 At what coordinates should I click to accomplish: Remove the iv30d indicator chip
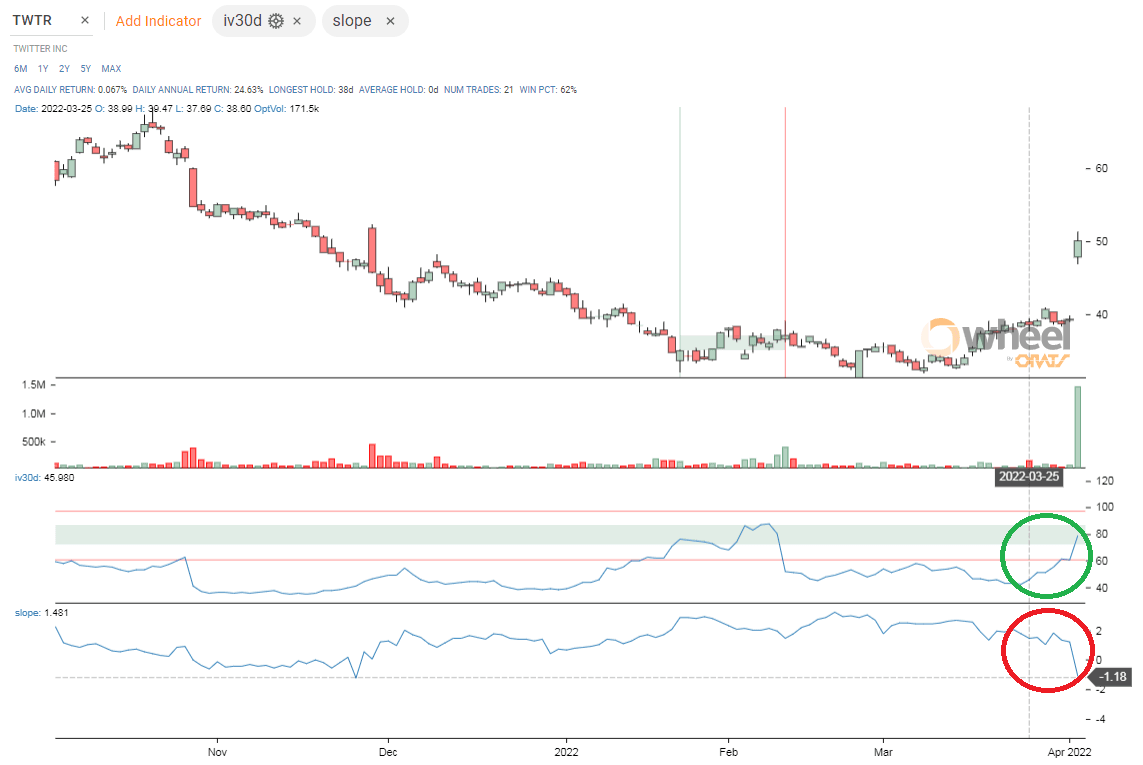pos(297,21)
